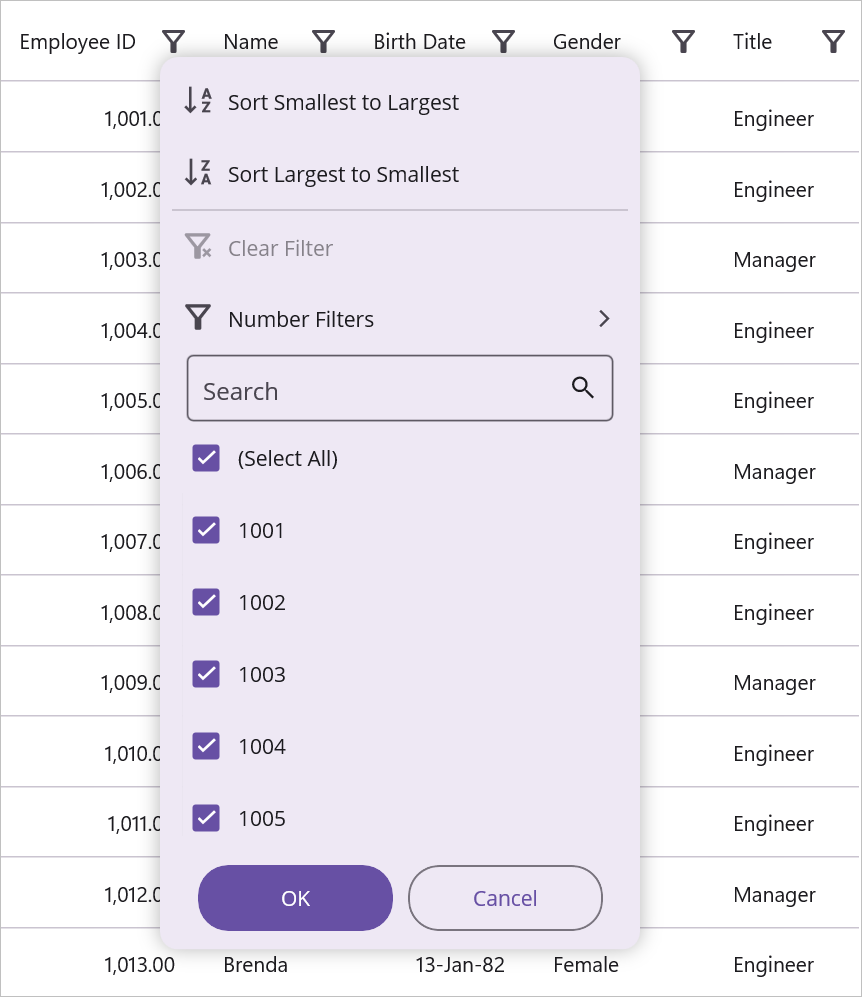Click the Sort Largest to Smallest icon
Image resolution: width=862 pixels, height=997 pixels.
point(199,172)
